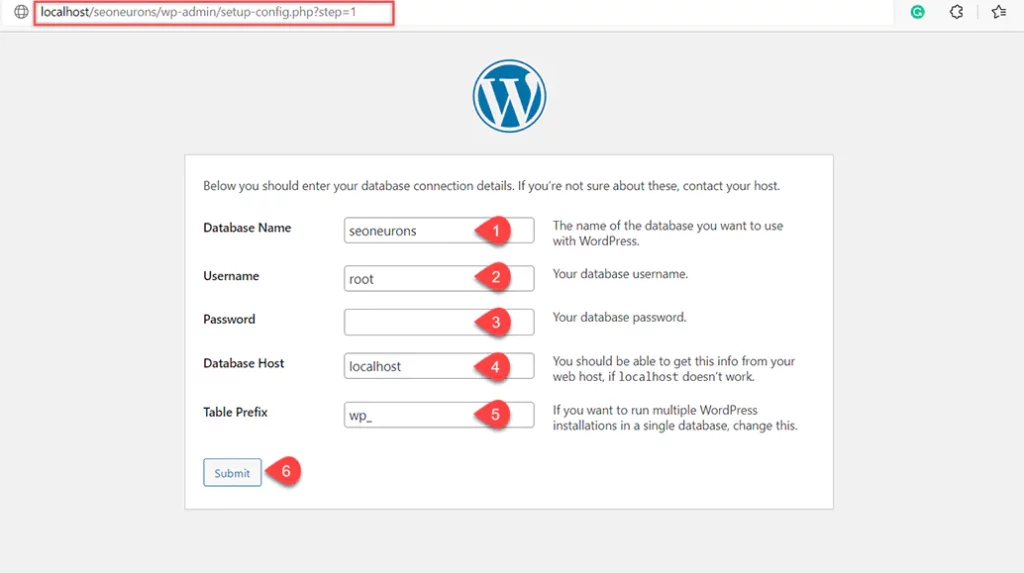Click the globe site-info icon

21,12
